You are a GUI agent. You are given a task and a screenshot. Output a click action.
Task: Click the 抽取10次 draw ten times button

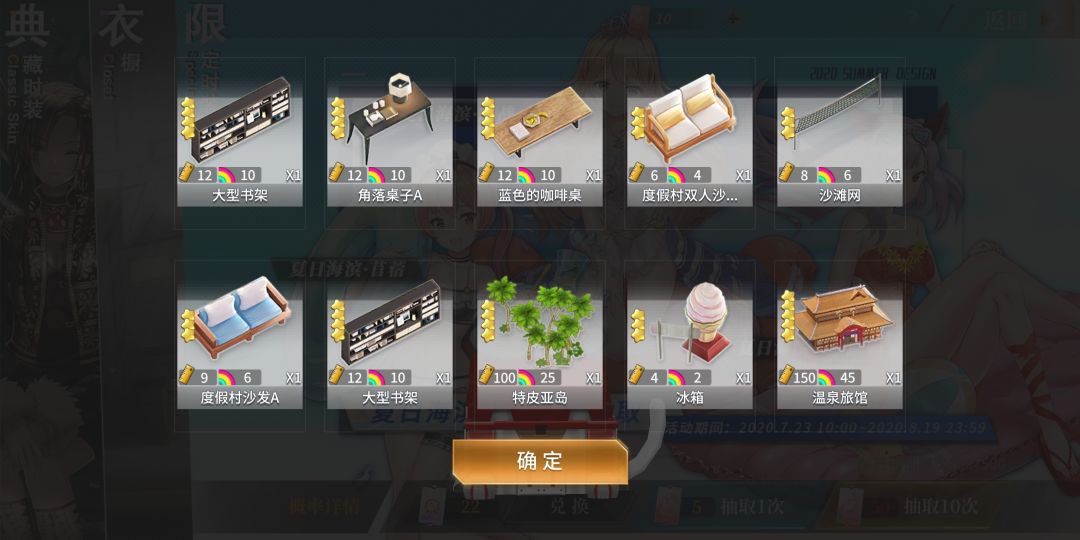pyautogui.click(x=941, y=507)
